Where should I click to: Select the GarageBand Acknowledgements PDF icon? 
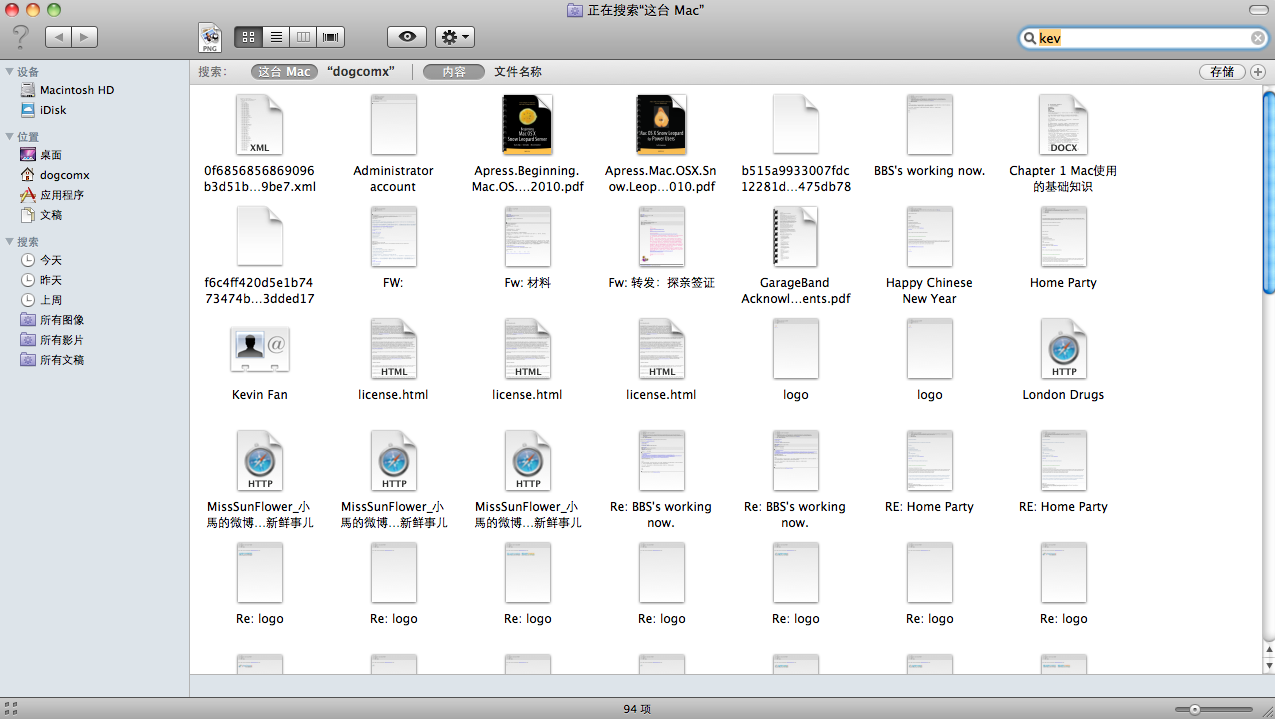coord(795,236)
